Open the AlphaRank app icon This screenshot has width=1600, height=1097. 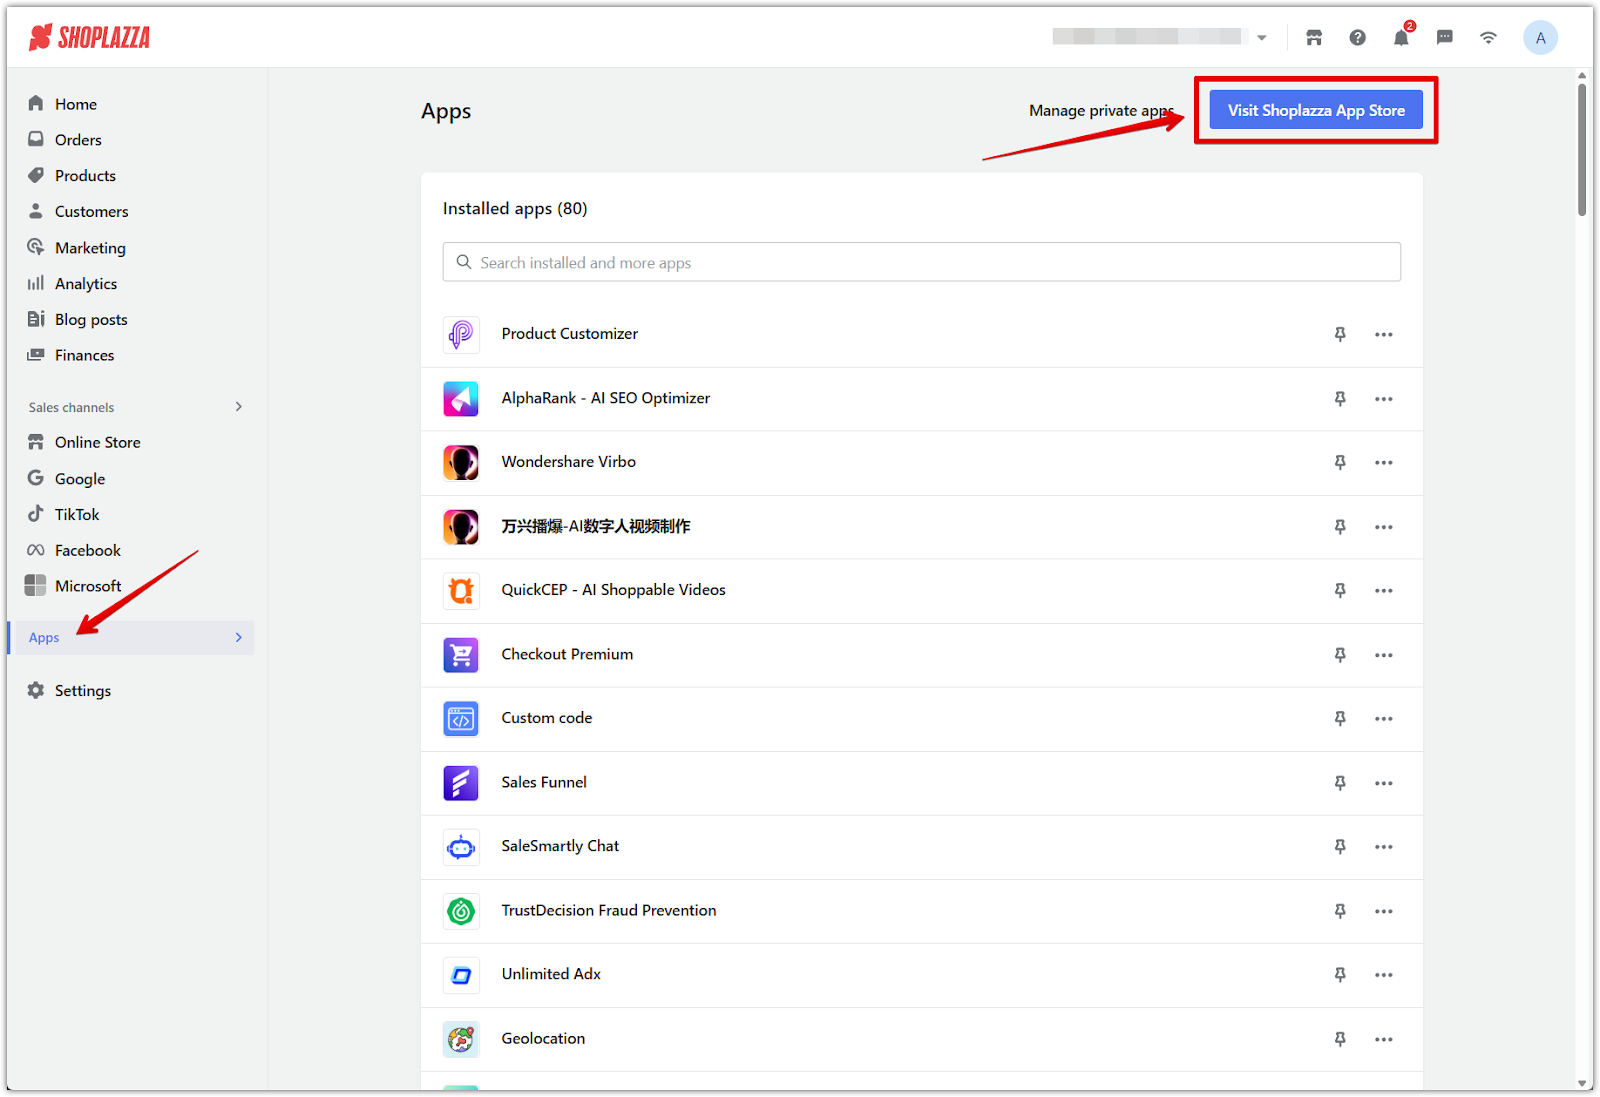point(461,398)
